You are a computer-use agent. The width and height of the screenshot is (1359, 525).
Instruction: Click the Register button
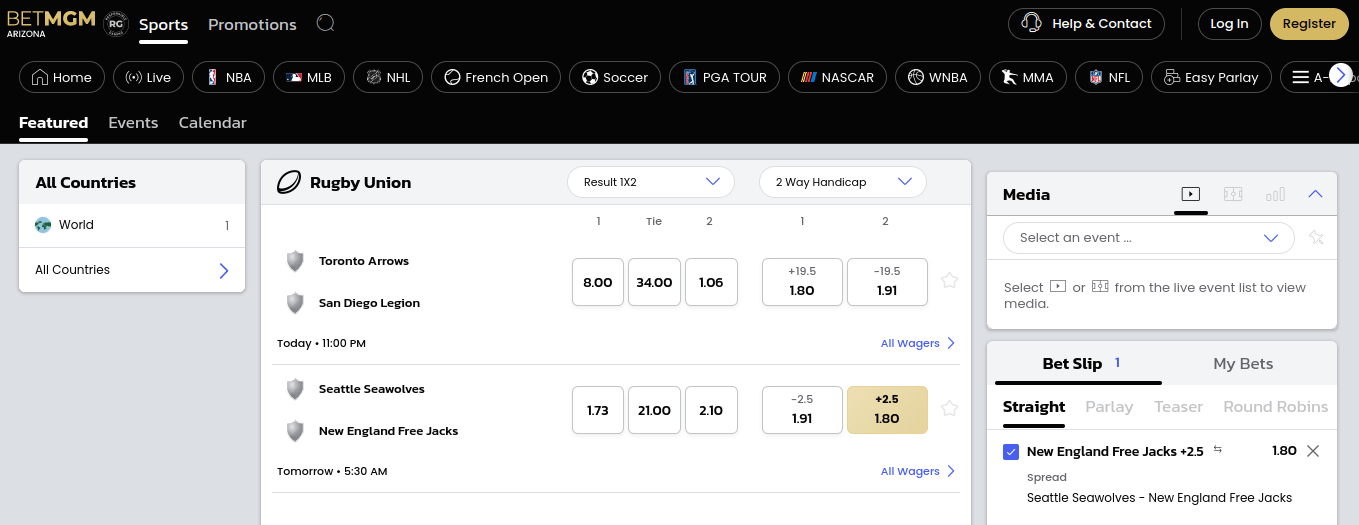(x=1309, y=24)
